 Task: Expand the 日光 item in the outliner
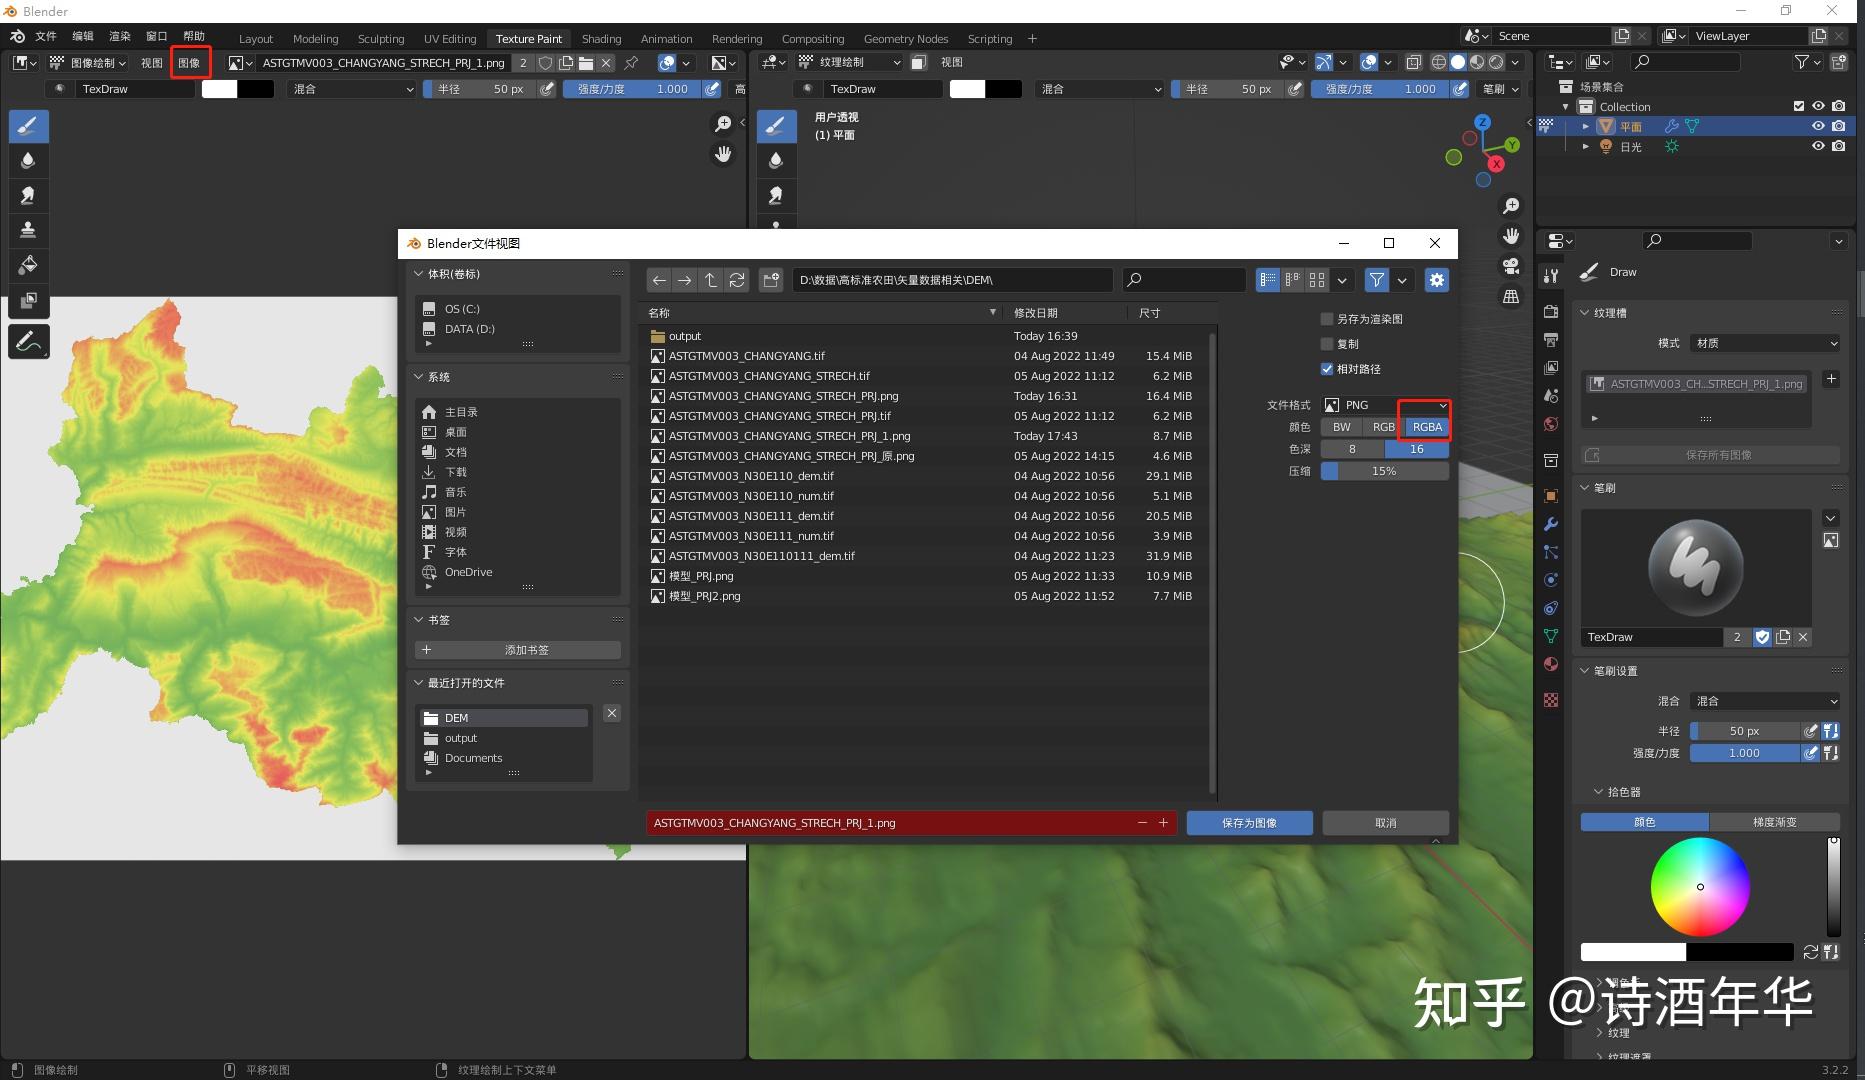[x=1585, y=146]
